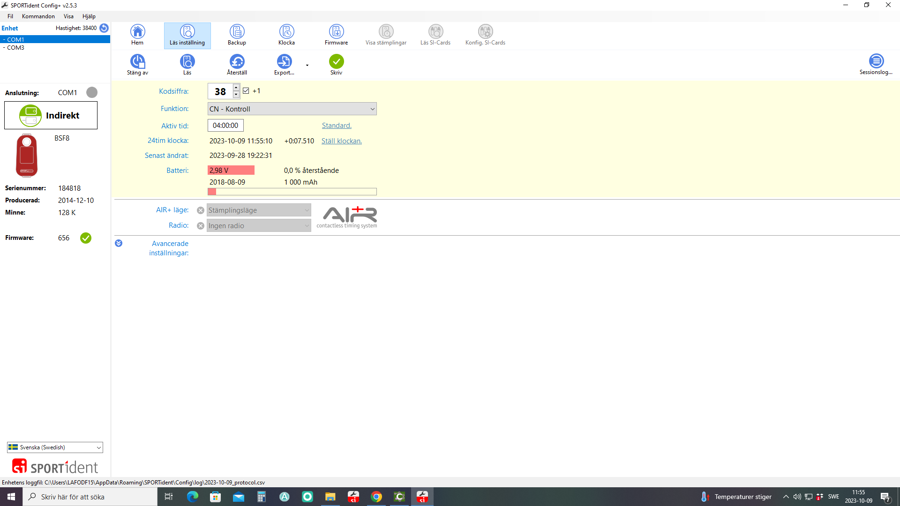900x506 pixels.
Task: Open the Hem home toolbar icon
Action: [x=137, y=35]
